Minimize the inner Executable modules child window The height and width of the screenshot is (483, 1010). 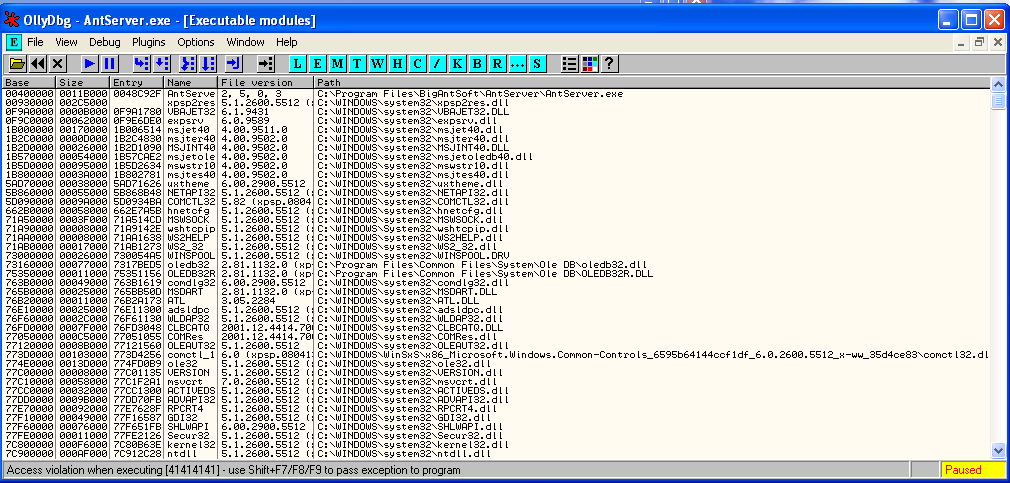click(x=962, y=43)
